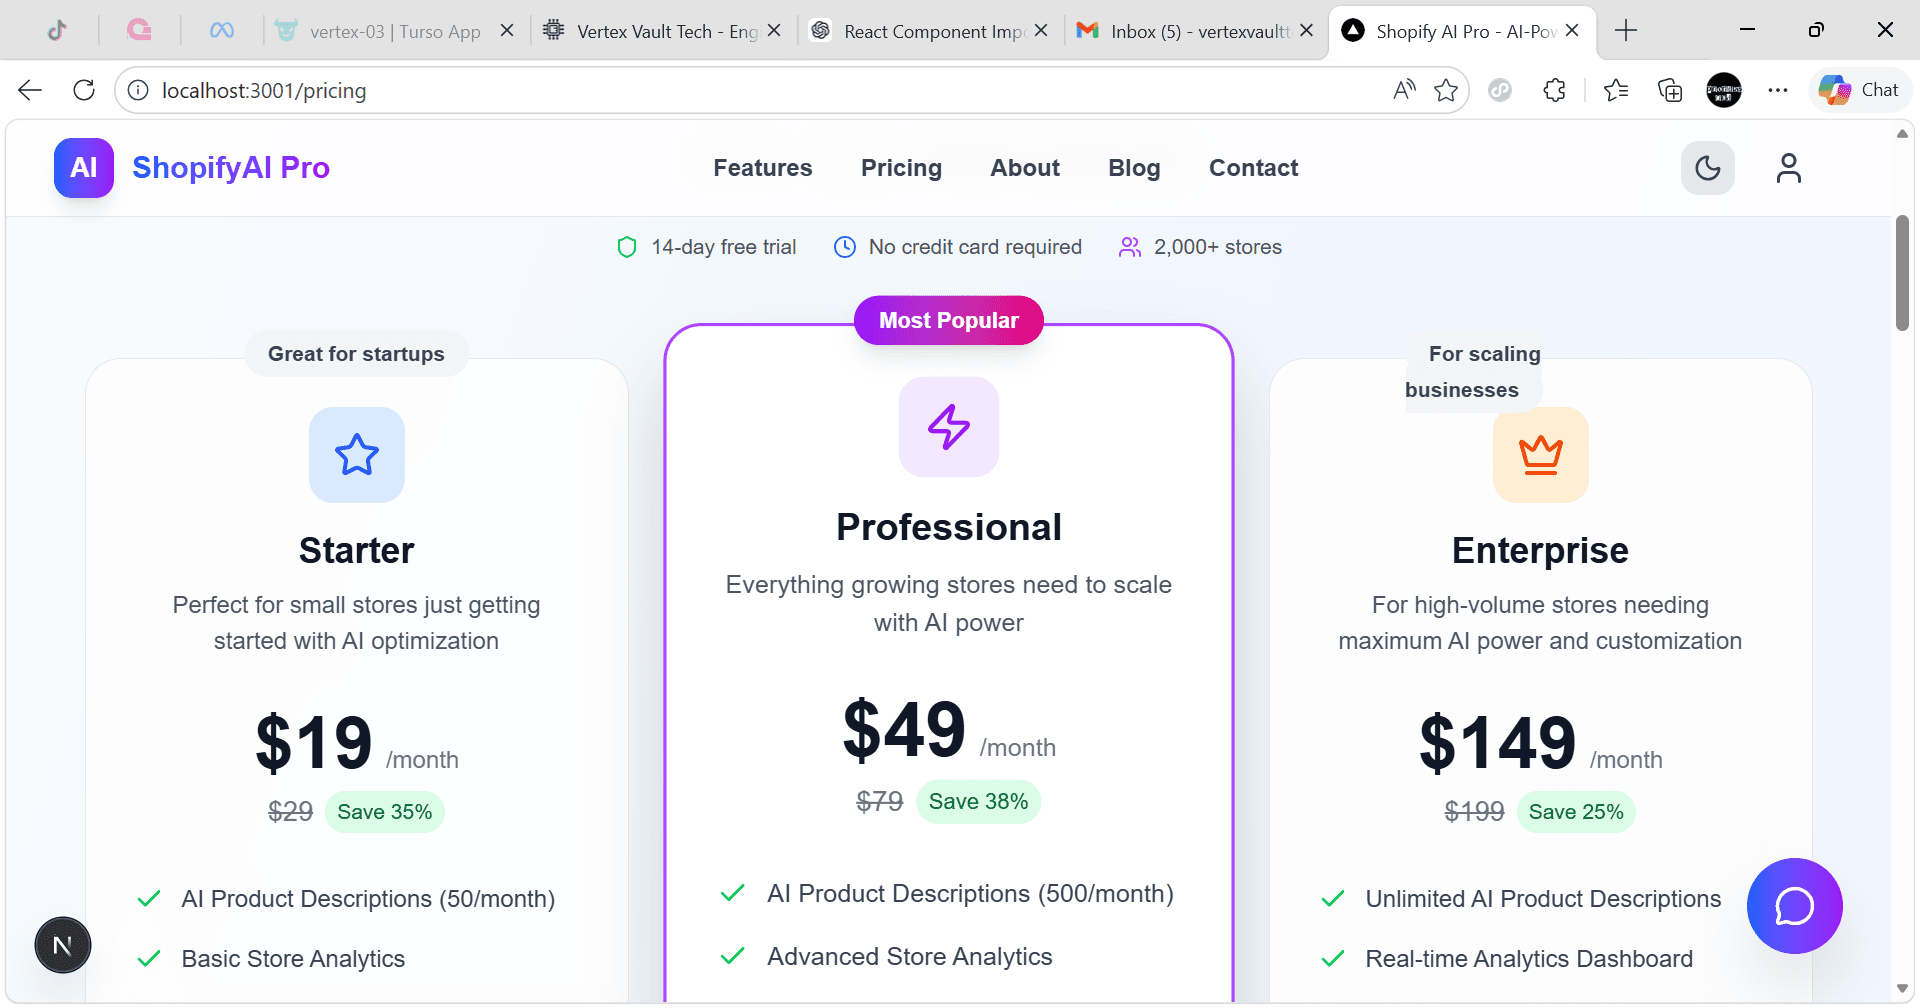Click the site information icon in address bar
The image size is (1920, 1008).
pyautogui.click(x=138, y=90)
